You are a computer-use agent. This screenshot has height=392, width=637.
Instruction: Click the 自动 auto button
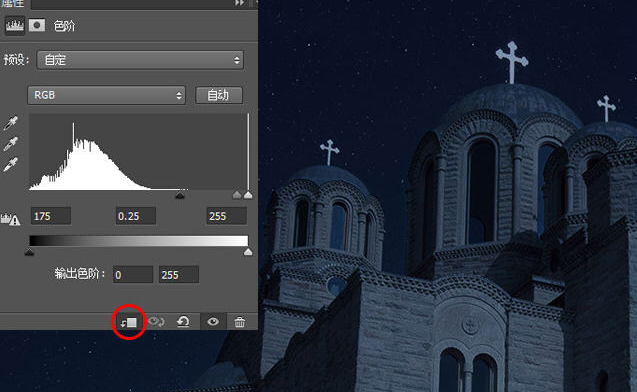[219, 95]
